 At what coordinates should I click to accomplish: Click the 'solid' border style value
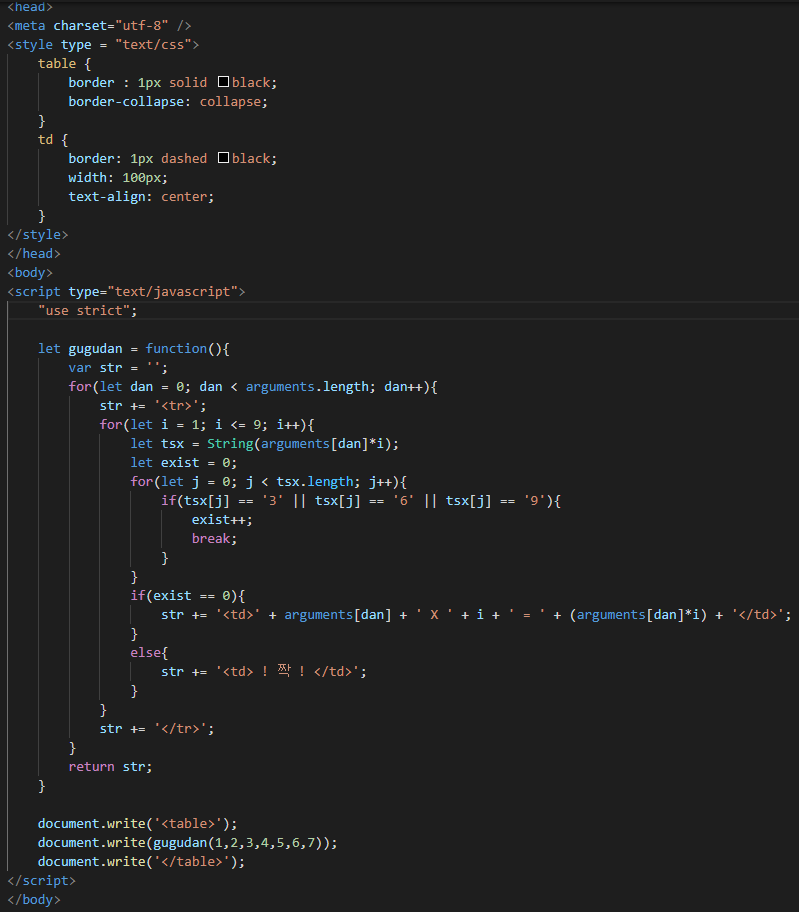(x=188, y=83)
